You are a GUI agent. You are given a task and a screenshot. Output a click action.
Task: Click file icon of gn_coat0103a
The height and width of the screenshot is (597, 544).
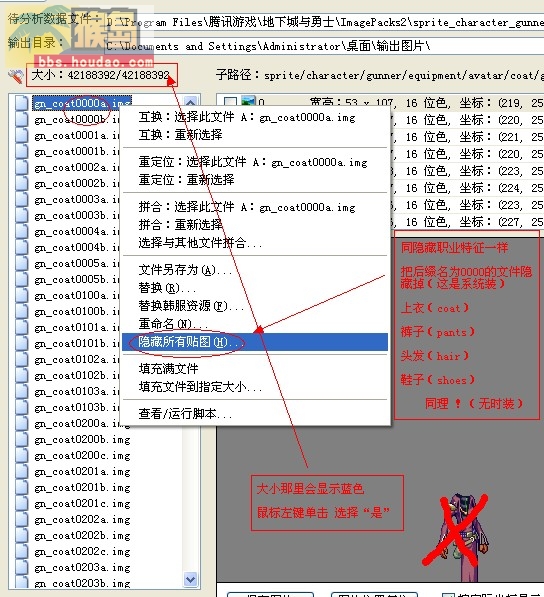point(21,391)
